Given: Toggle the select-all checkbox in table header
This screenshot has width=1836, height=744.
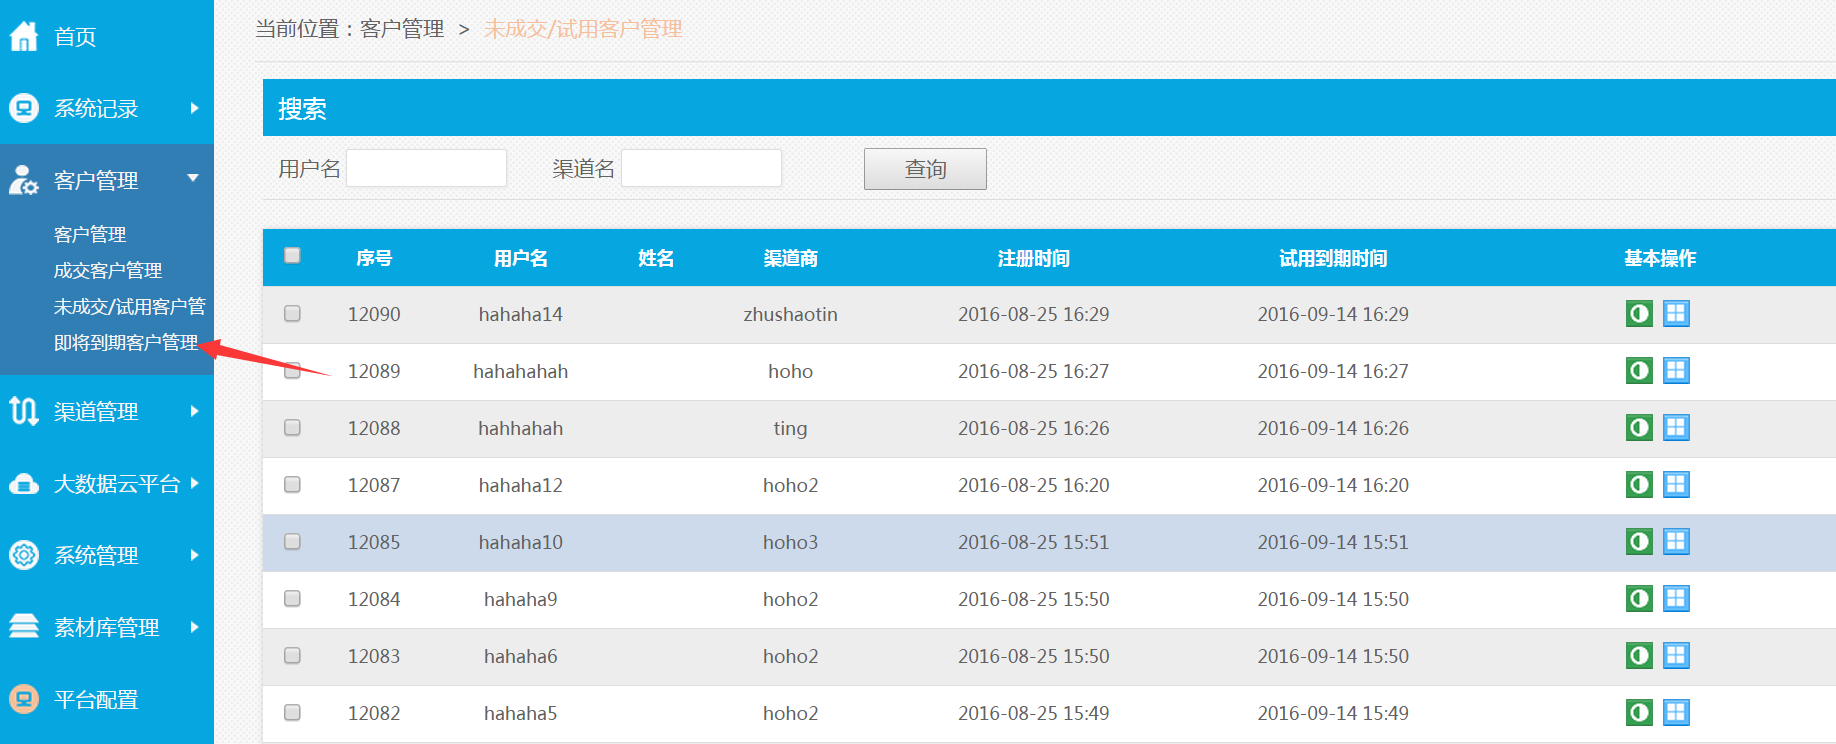Looking at the screenshot, I should coord(292,255).
